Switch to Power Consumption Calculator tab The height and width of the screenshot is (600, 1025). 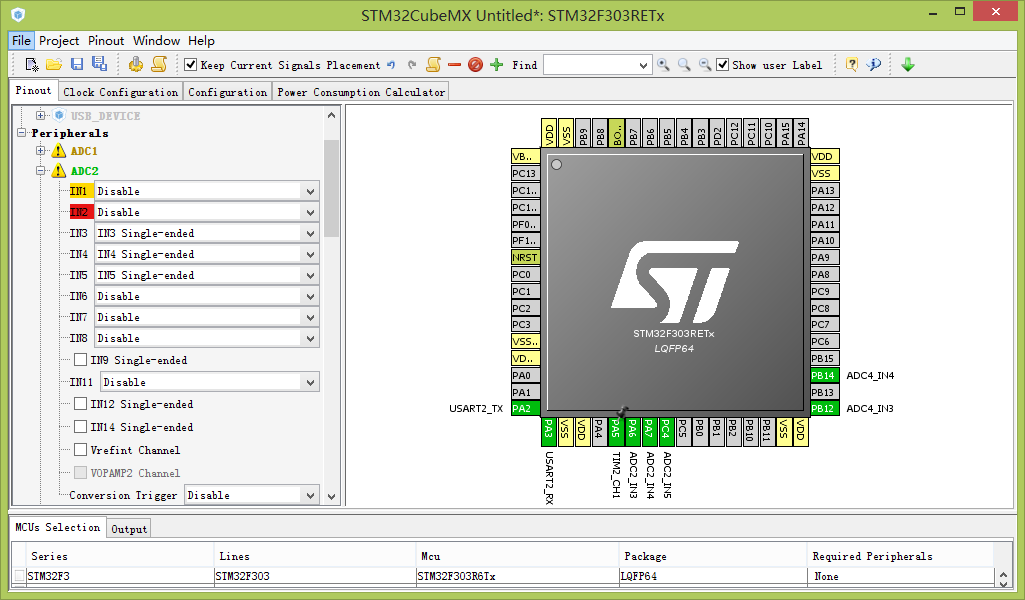pos(361,92)
